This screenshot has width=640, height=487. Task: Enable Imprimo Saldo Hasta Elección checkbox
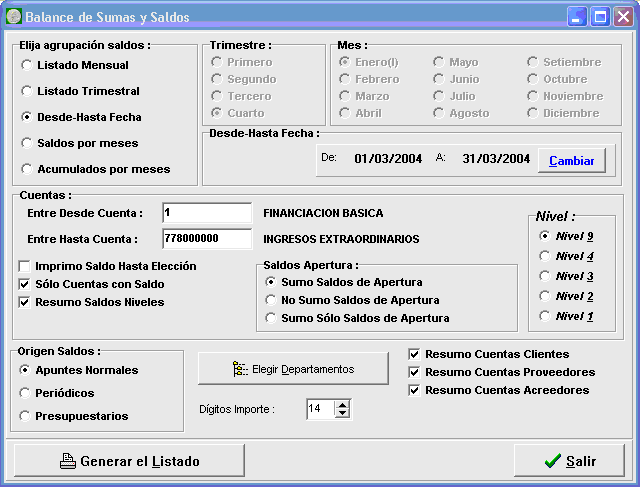click(x=25, y=266)
